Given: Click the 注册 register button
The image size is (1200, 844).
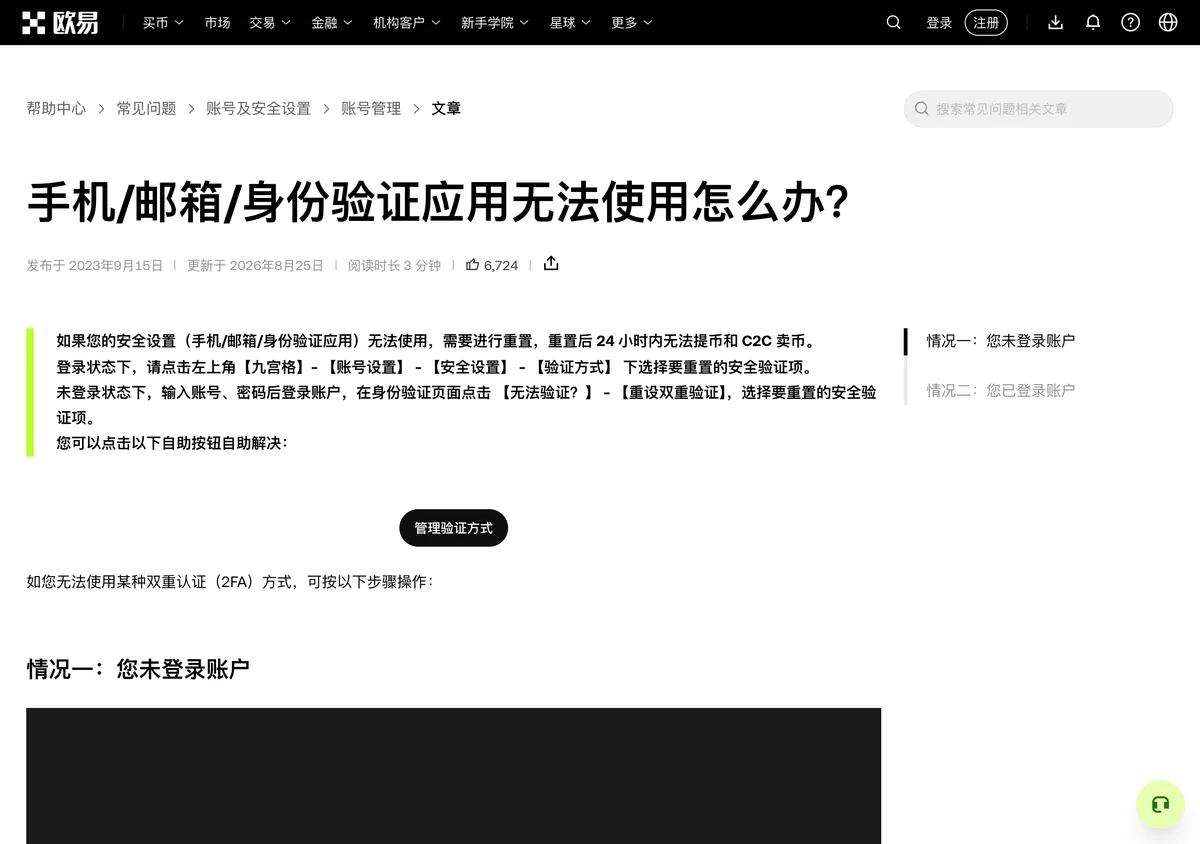Looking at the screenshot, I should [x=986, y=22].
